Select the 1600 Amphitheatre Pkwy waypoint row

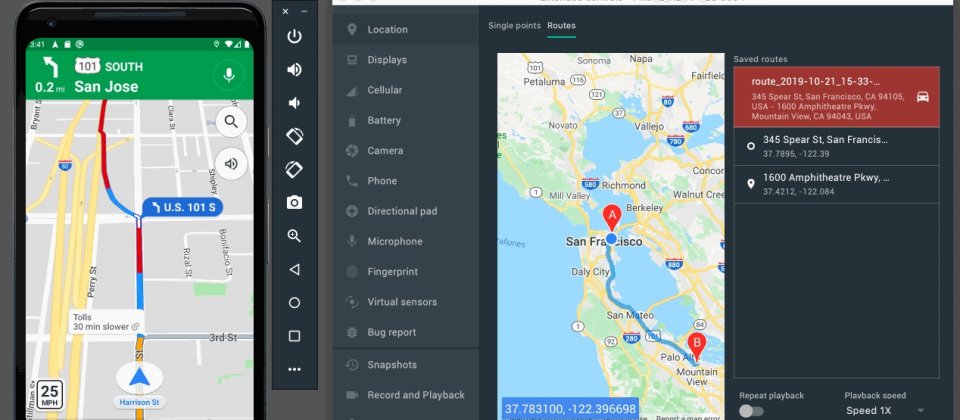(836, 184)
